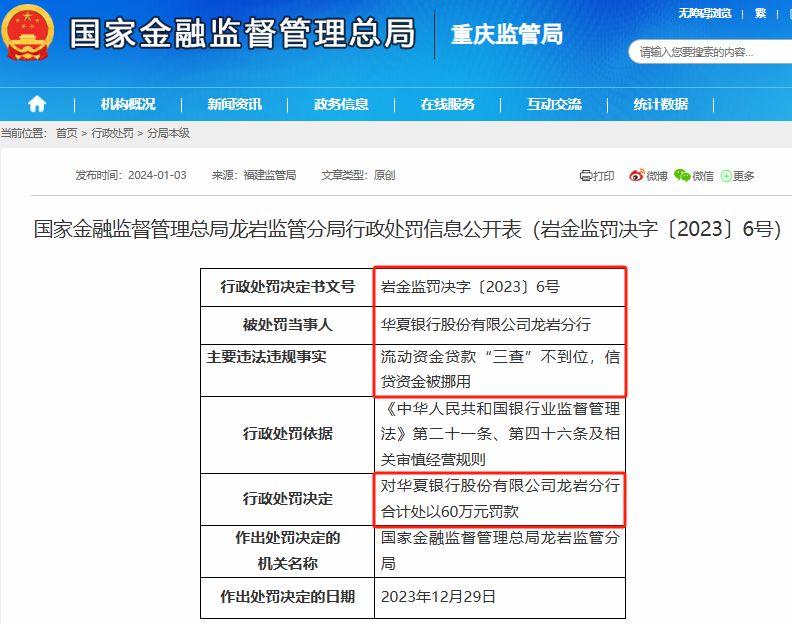Click the home icon in navigation bar

pos(37,104)
